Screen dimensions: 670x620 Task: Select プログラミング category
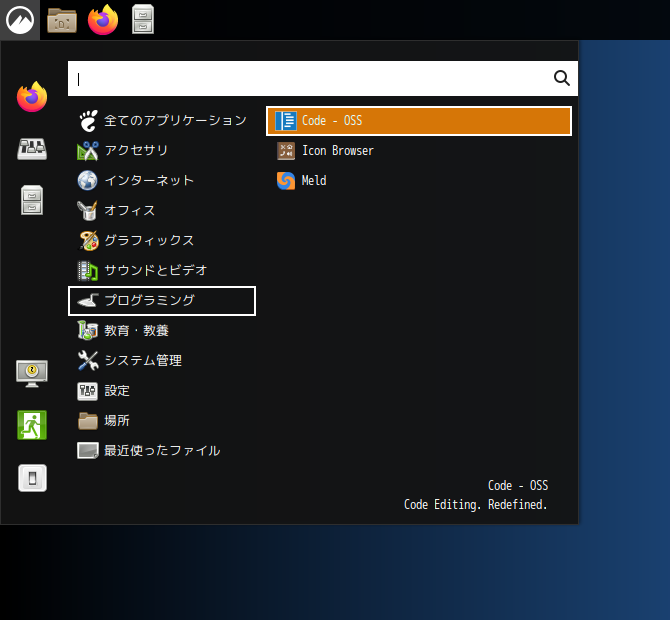pyautogui.click(x=162, y=301)
